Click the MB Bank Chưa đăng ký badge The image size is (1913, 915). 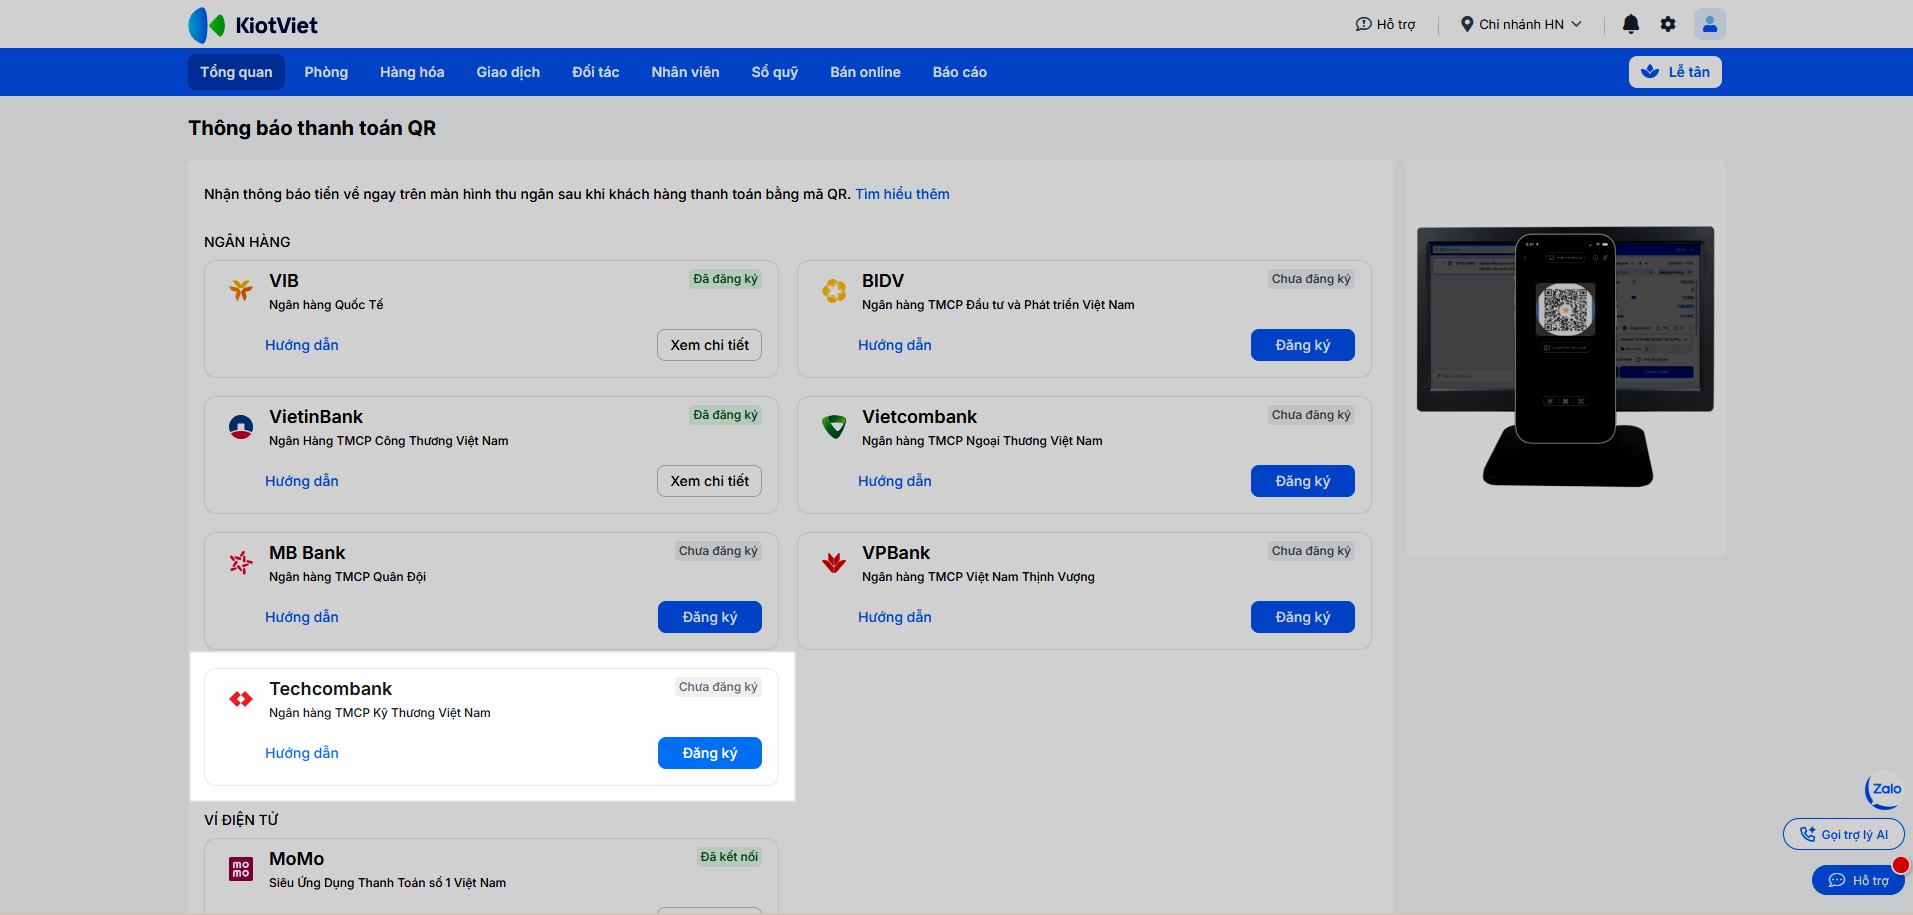(x=718, y=551)
